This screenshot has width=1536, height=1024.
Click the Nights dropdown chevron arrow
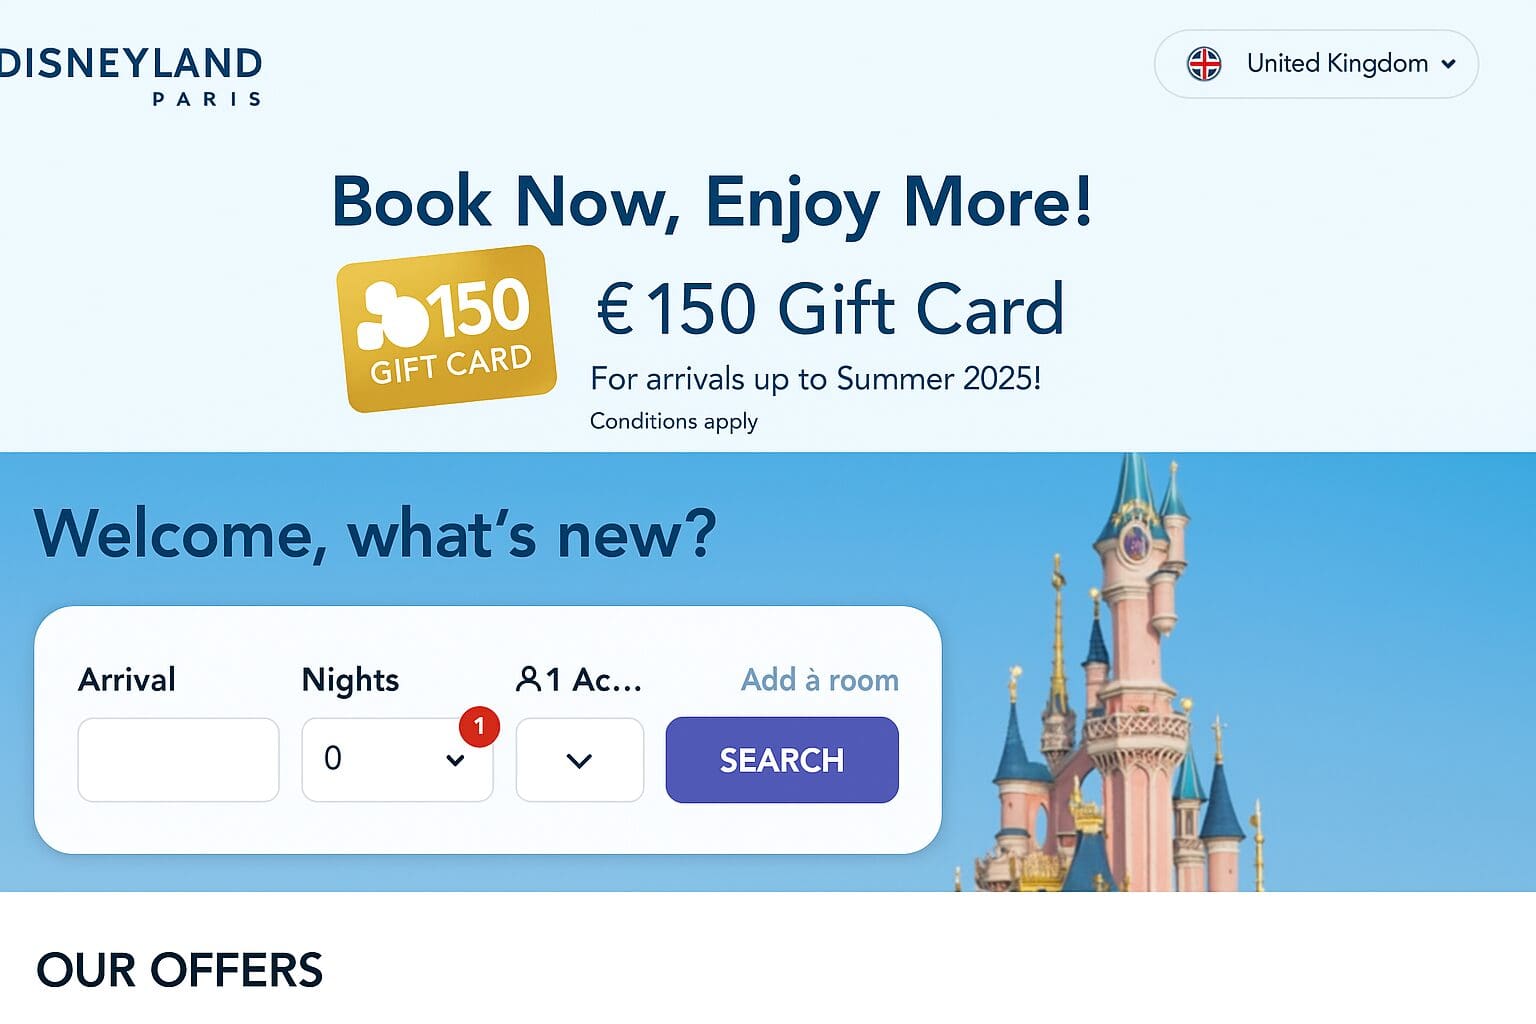(x=455, y=760)
